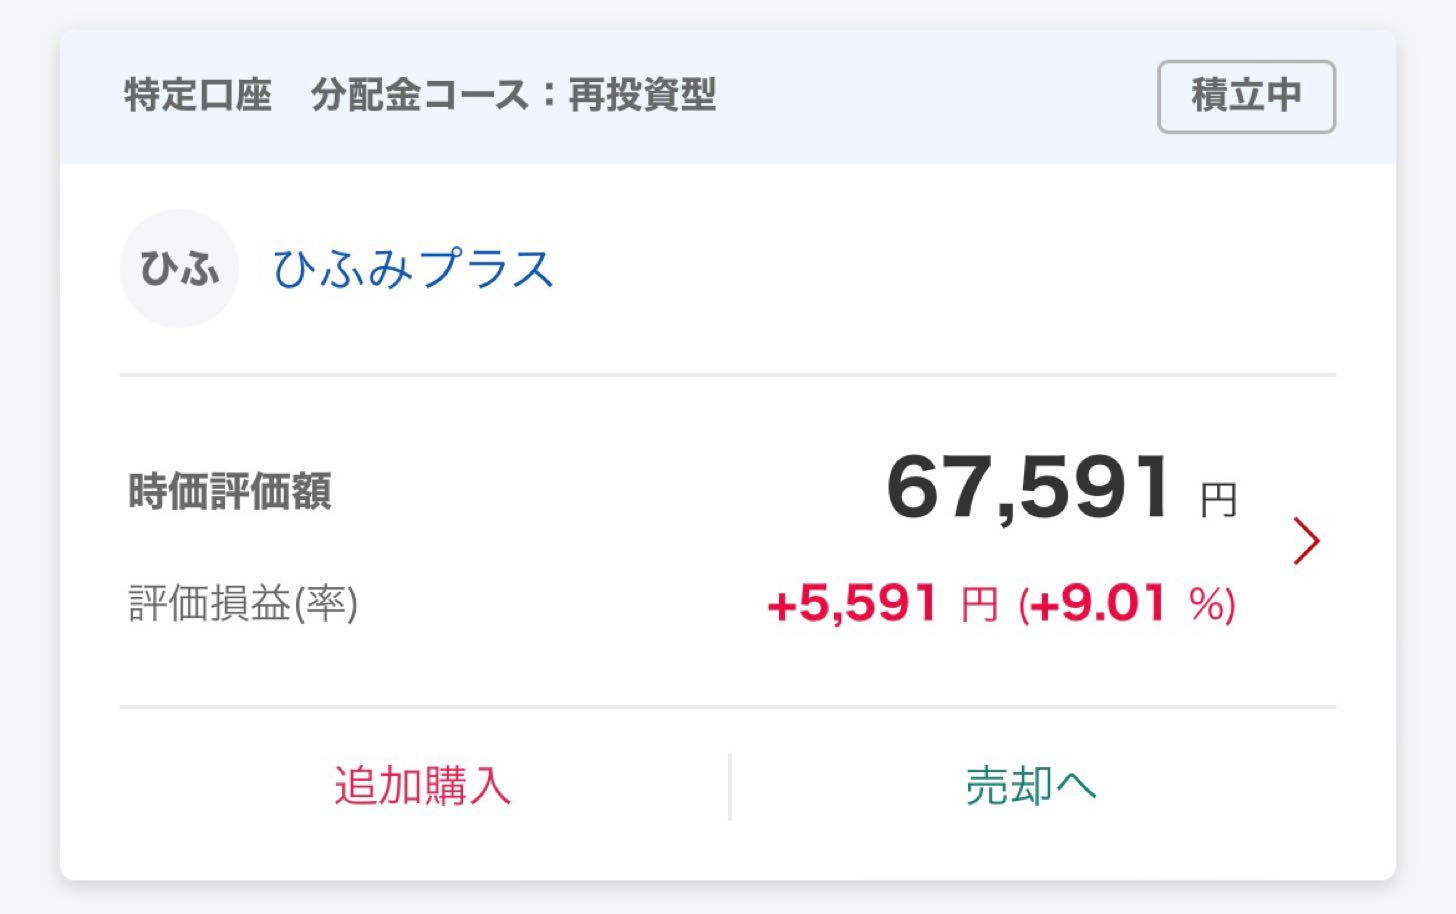The height and width of the screenshot is (914, 1456).
Task: Click the 特定口座 account type label
Action: click(198, 96)
